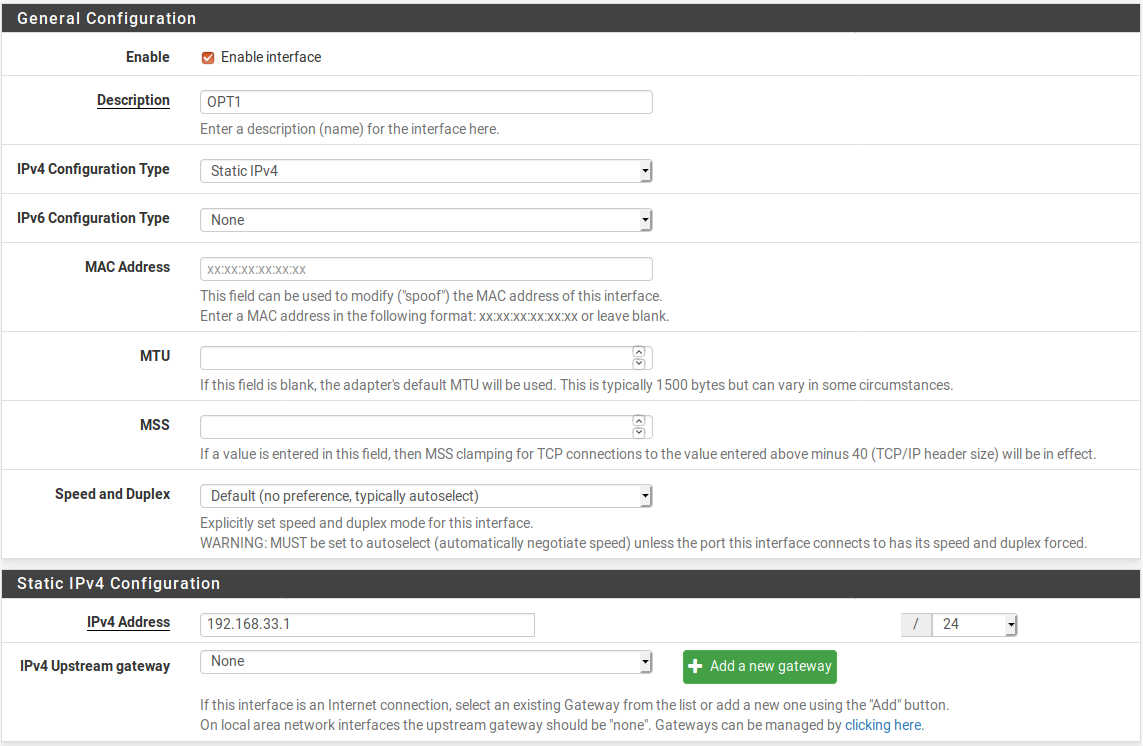Toggle the Enable interface checkbox
The width and height of the screenshot is (1143, 746).
pos(208,58)
